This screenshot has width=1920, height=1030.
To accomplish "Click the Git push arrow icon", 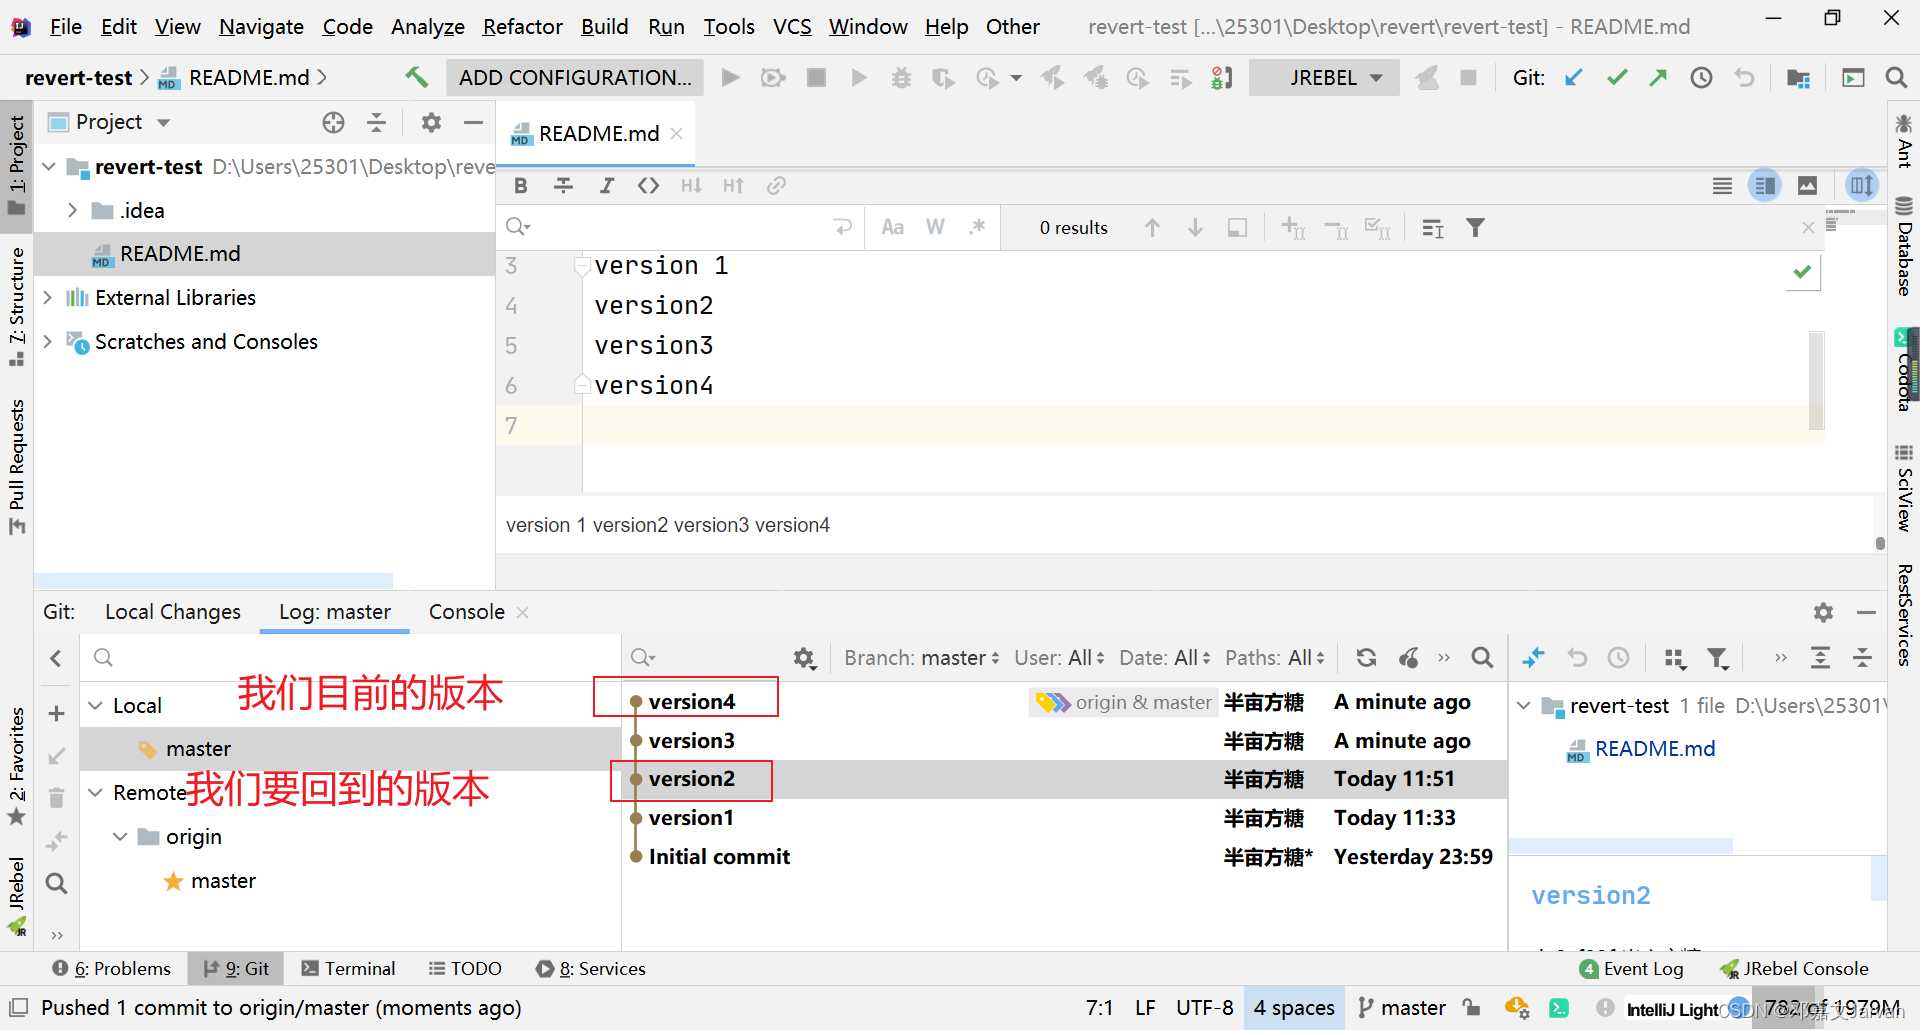I will (x=1659, y=77).
